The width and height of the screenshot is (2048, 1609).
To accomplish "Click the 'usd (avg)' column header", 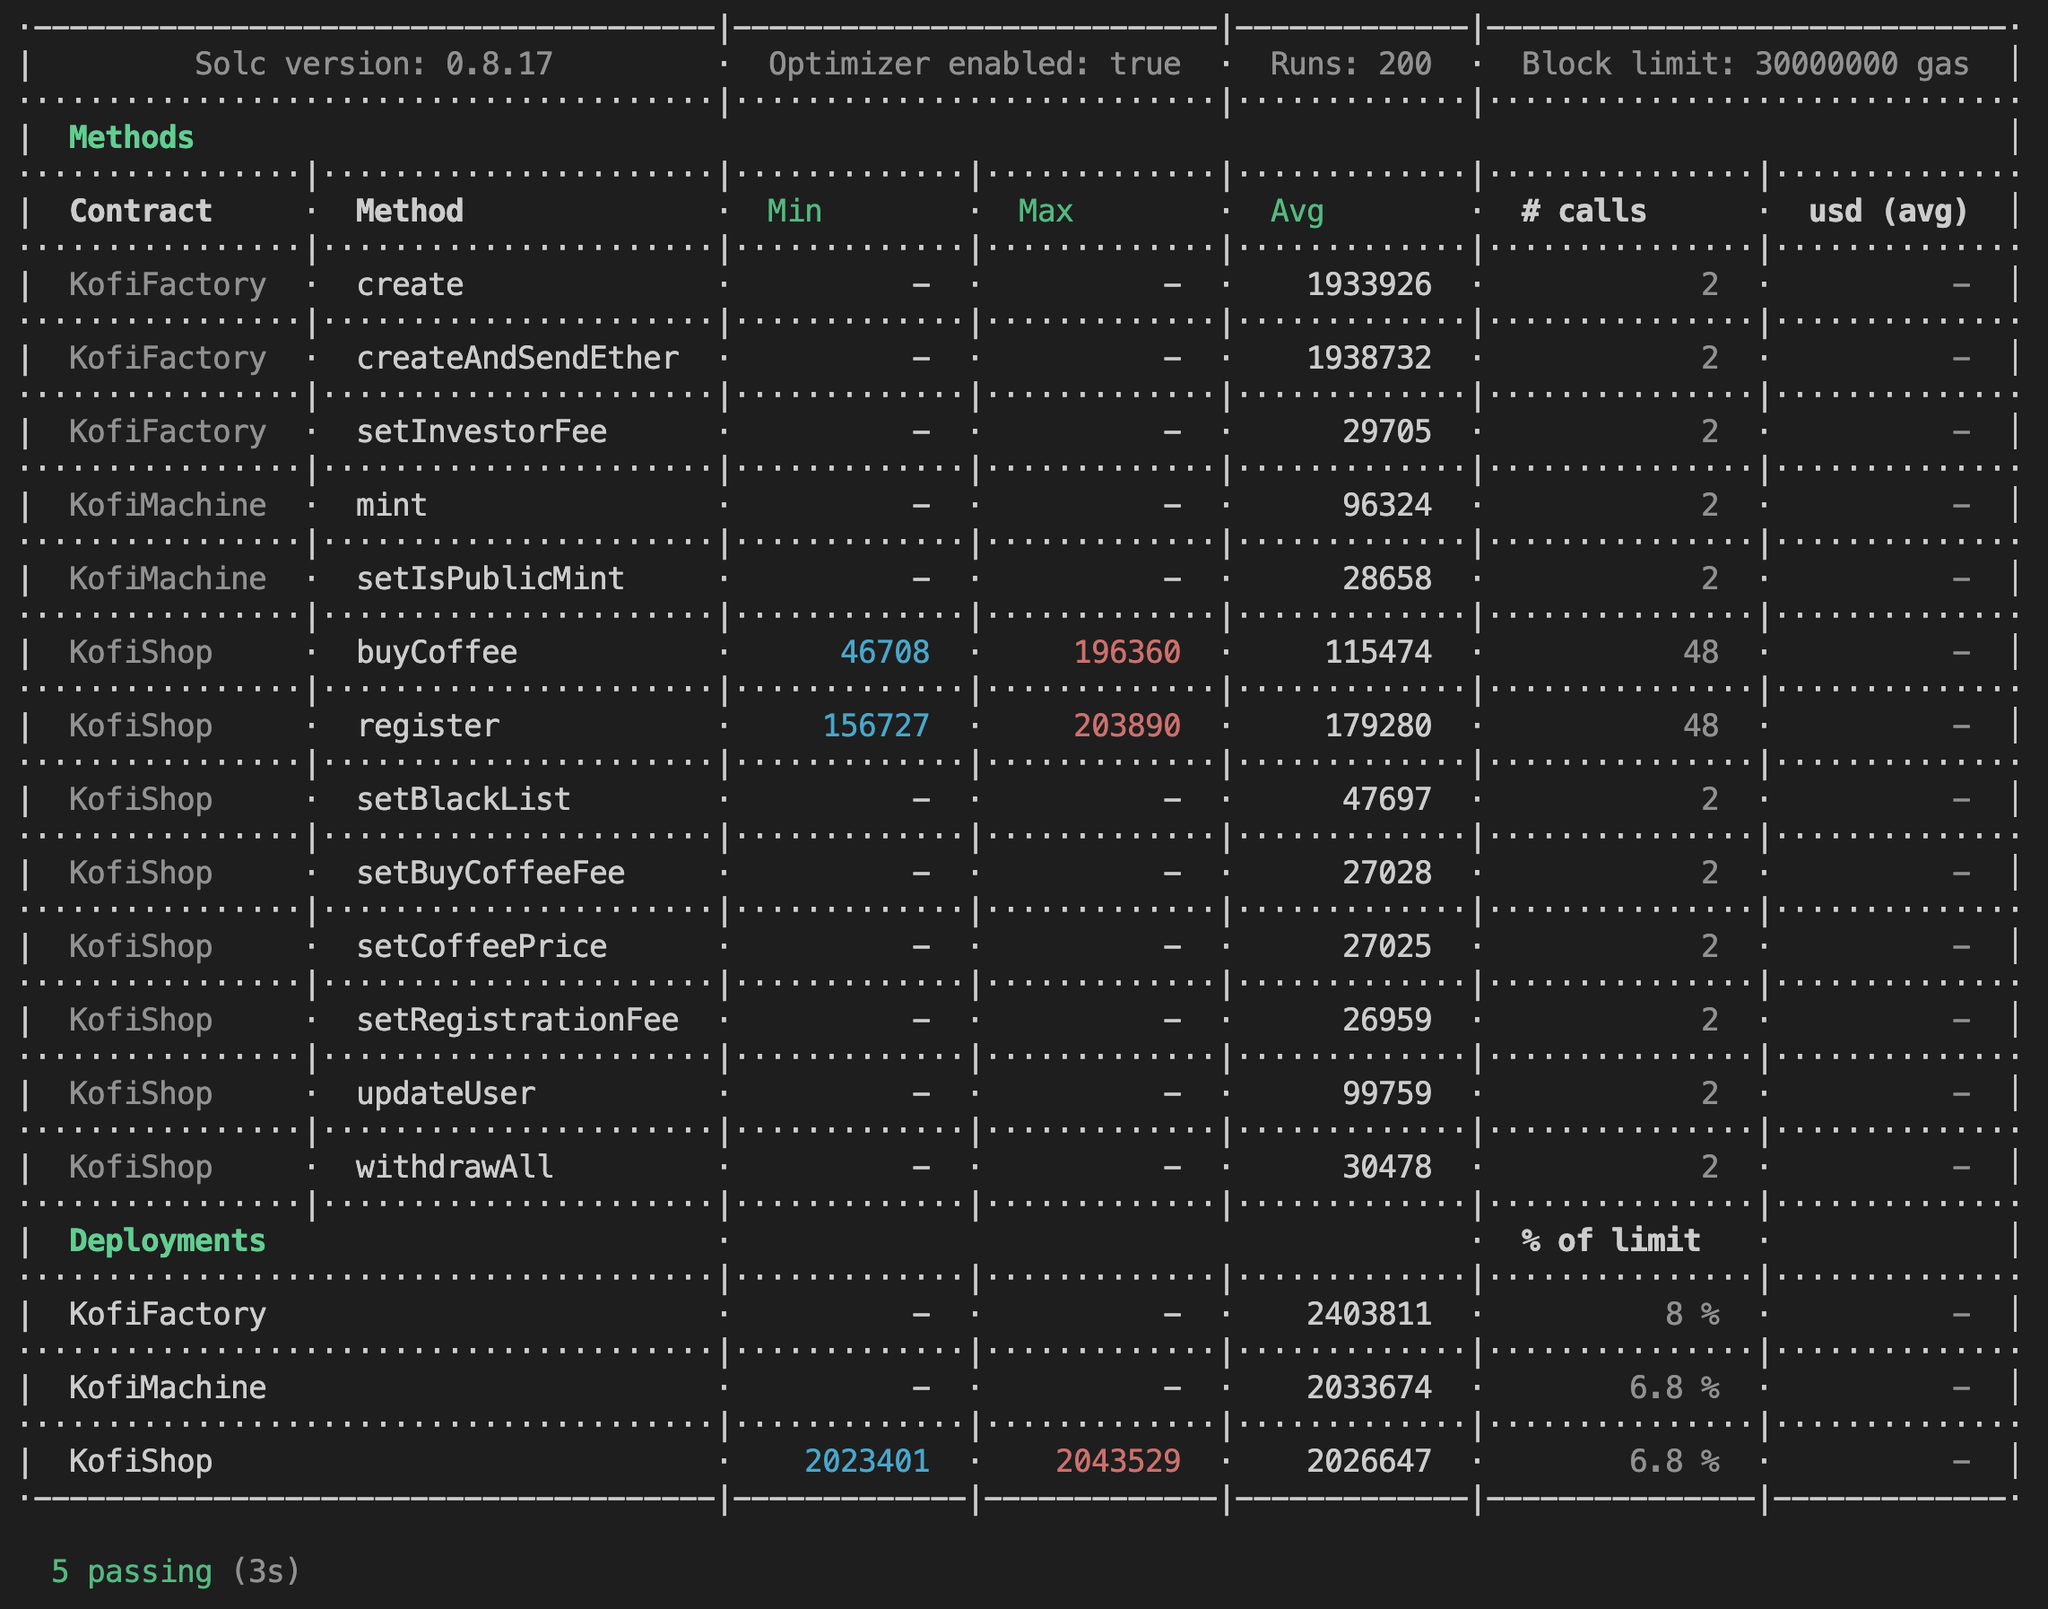I will point(1888,211).
